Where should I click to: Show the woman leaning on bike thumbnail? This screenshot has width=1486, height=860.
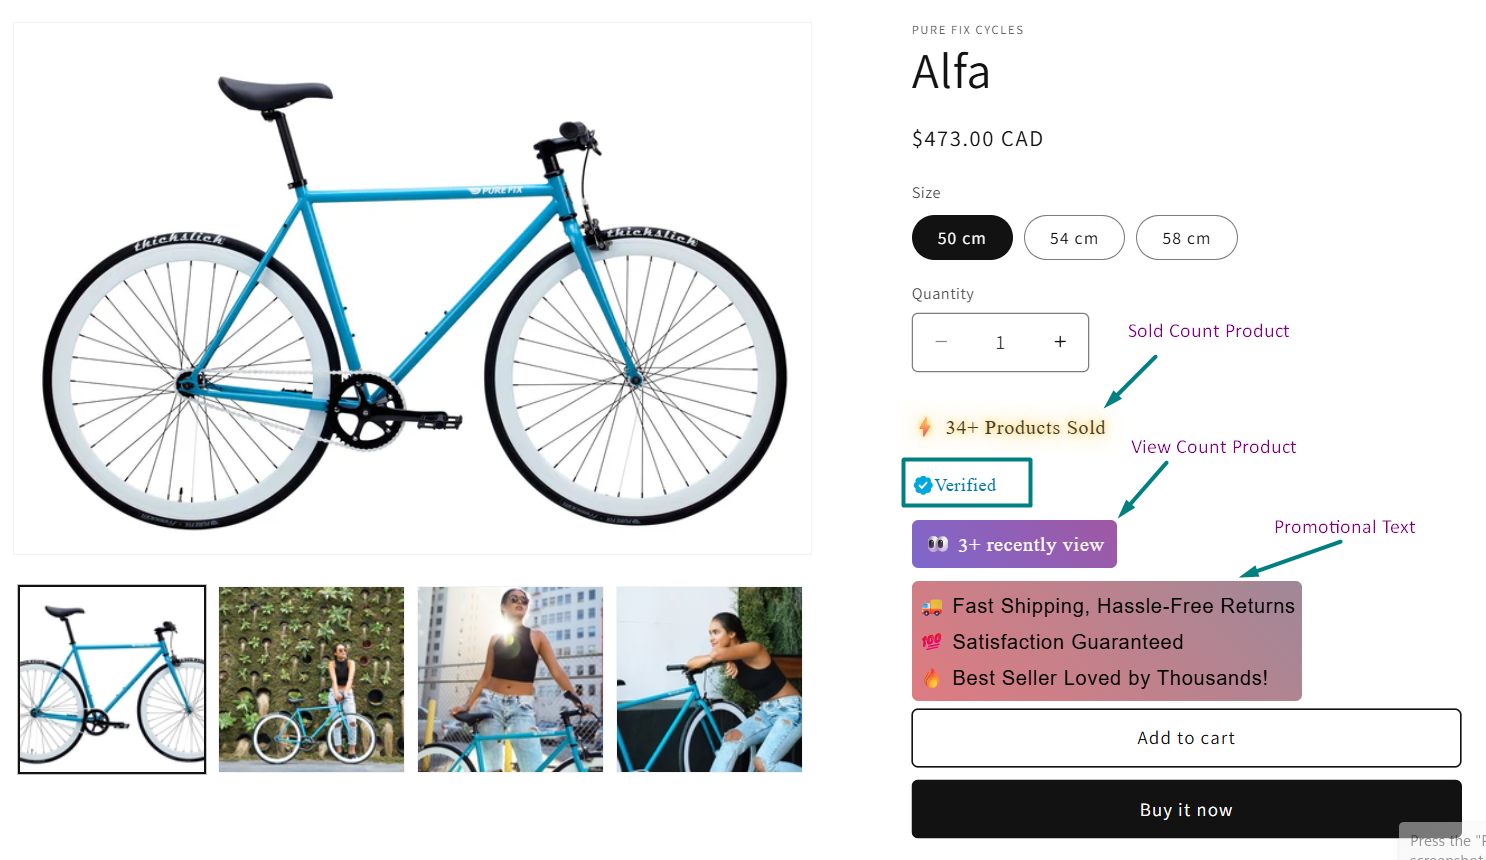[x=709, y=679]
